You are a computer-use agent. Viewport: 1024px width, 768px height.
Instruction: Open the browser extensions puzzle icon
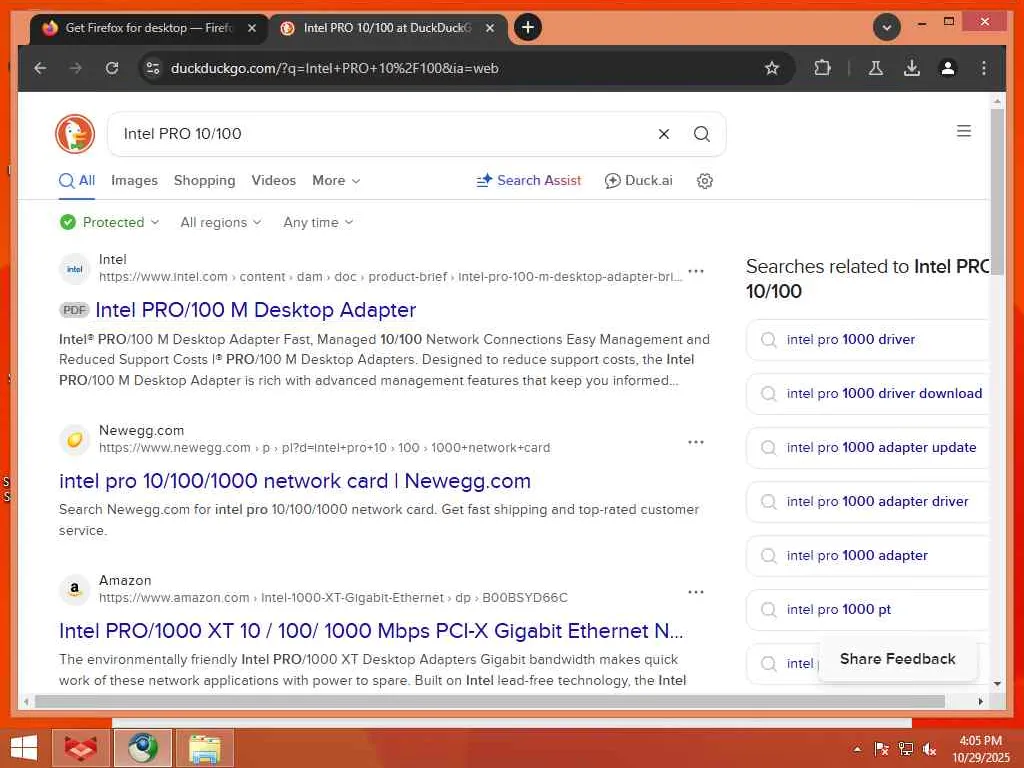(822, 68)
